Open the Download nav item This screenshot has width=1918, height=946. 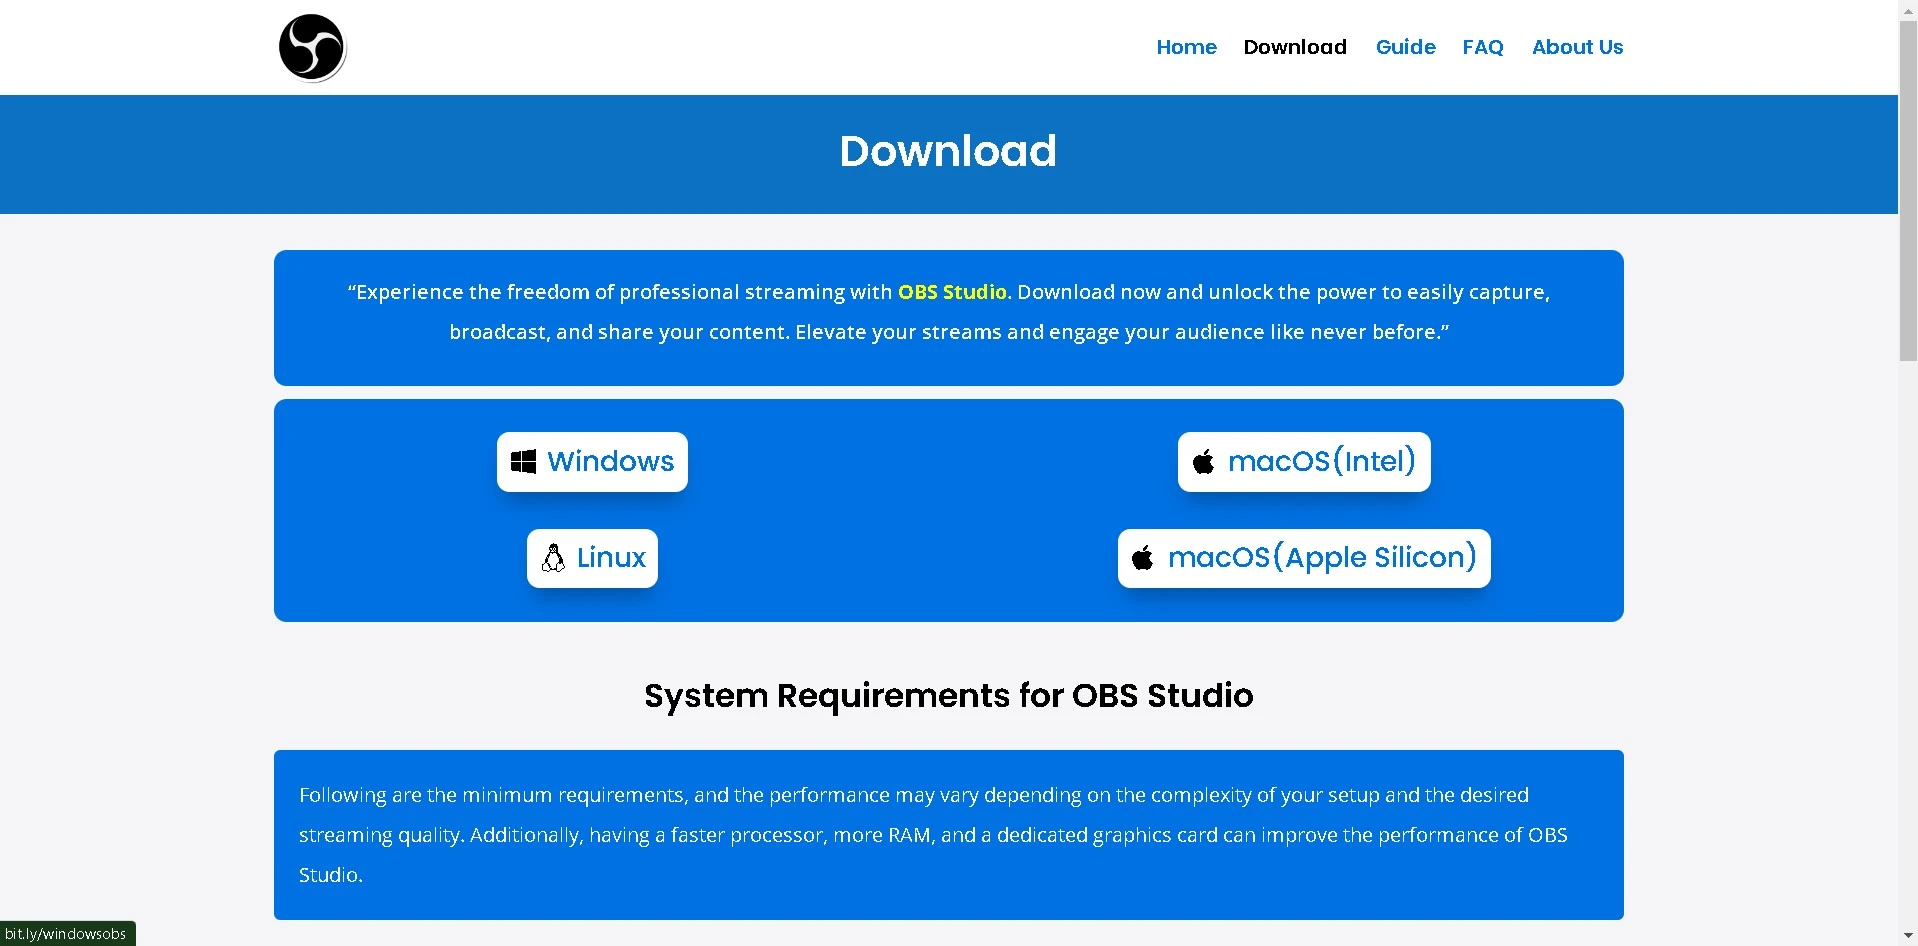coord(1295,47)
